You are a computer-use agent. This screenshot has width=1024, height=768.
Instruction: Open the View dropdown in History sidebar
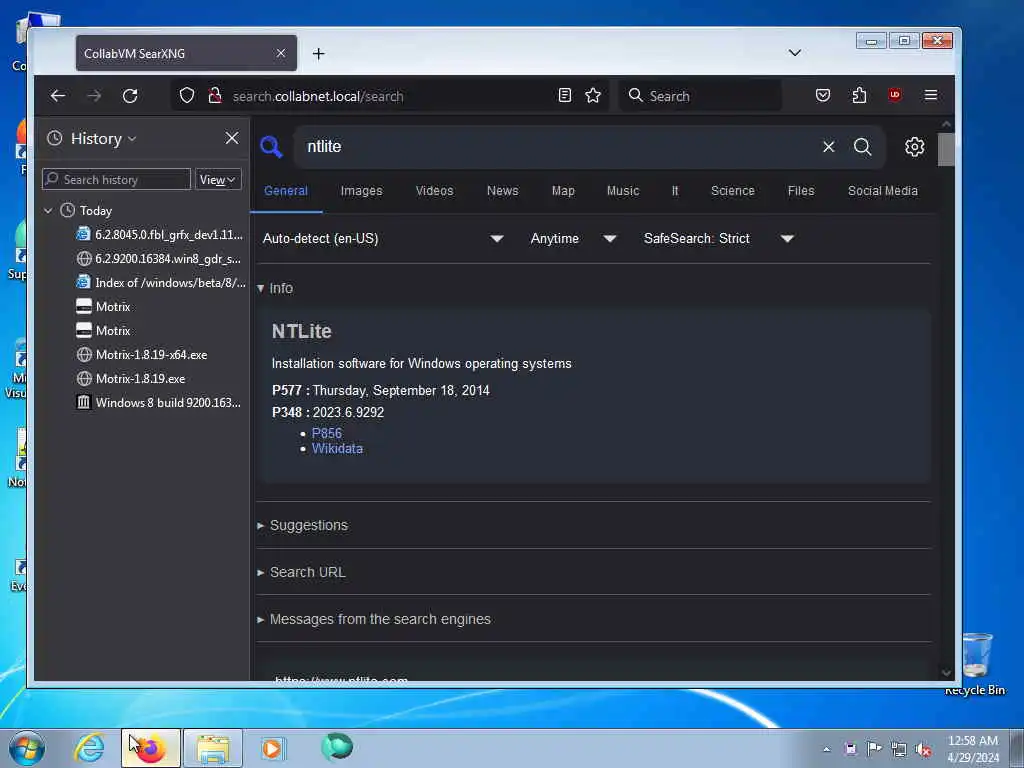click(x=218, y=180)
